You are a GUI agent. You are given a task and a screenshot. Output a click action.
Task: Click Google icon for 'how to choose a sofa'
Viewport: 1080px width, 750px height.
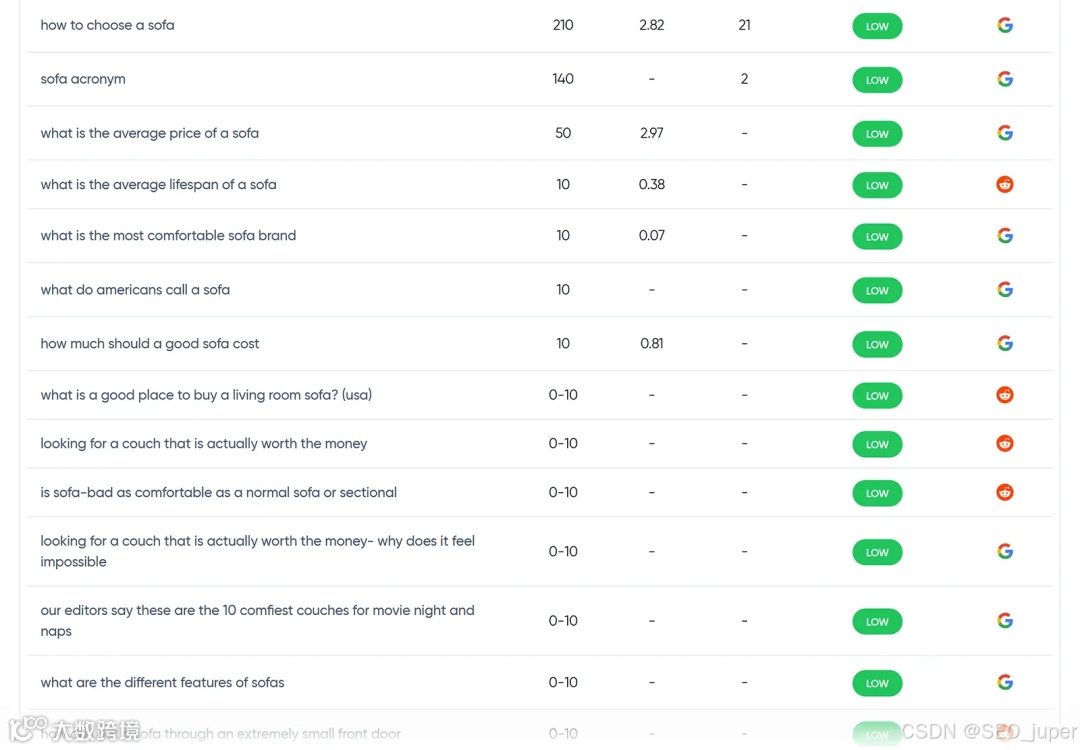[x=1005, y=26]
